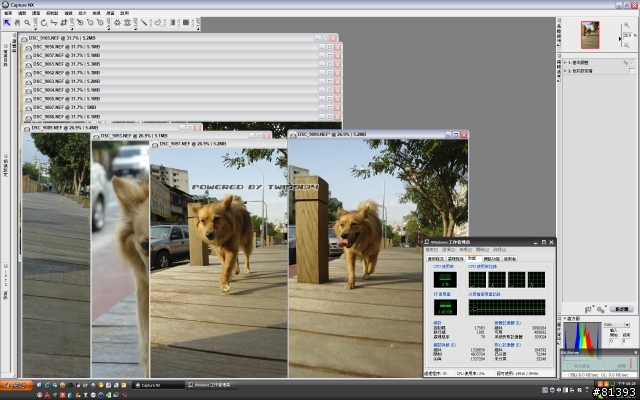Select the fill/remove dark square tool
Screen dimensions: 640x400
pyautogui.click(x=186, y=22)
